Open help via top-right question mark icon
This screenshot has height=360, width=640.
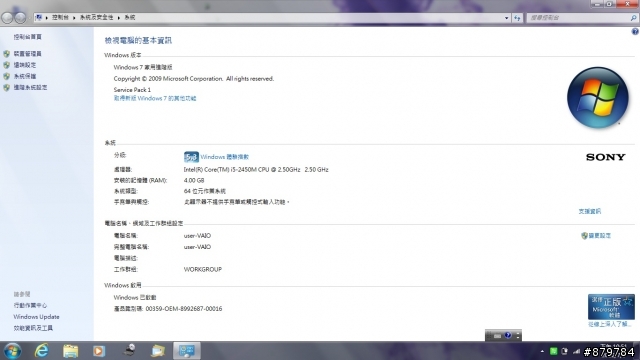pyautogui.click(x=635, y=31)
